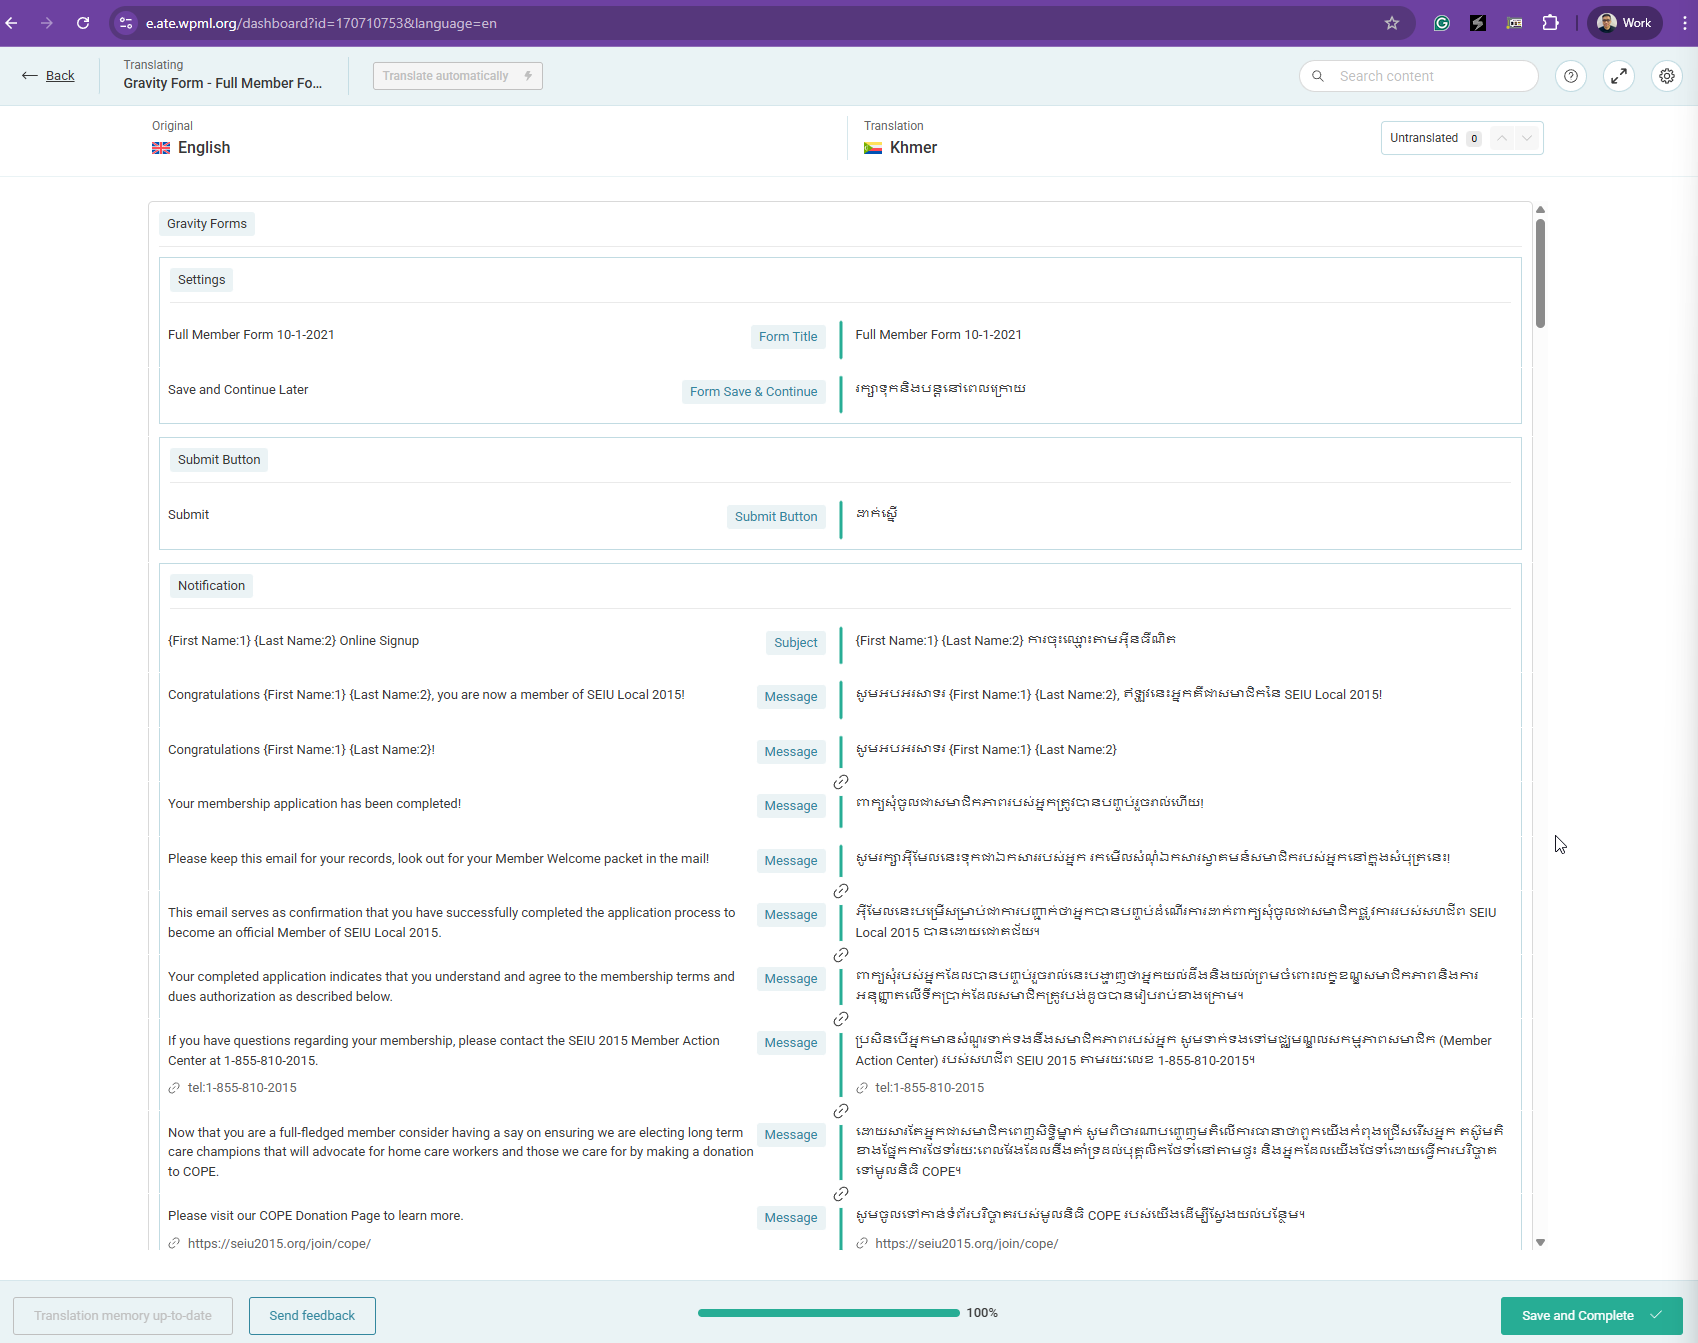View site information icon in address bar
This screenshot has width=1698, height=1343.
pyautogui.click(x=126, y=23)
